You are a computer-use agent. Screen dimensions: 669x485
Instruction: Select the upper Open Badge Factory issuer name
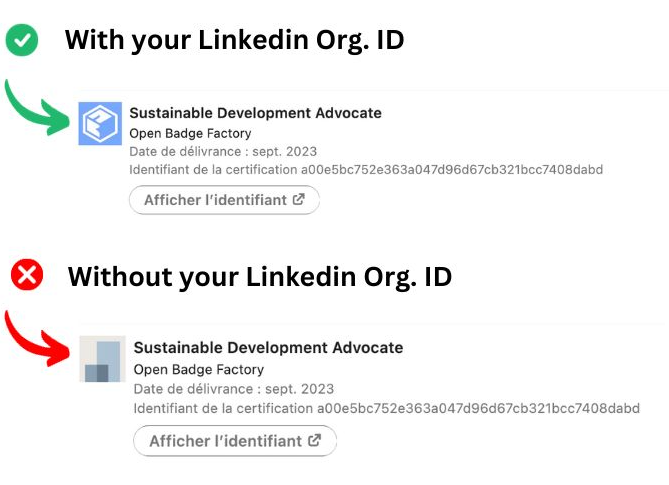tap(190, 133)
